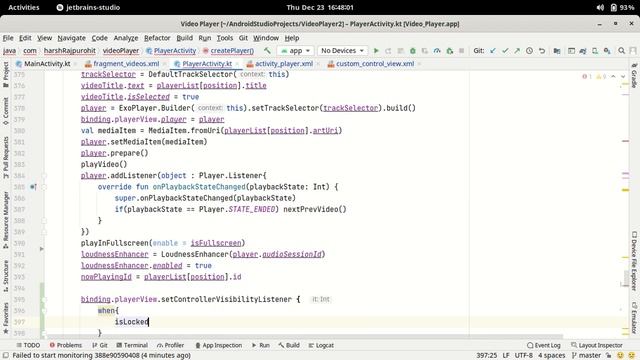Click the override gutter icon at line 385

pyautogui.click(x=33, y=187)
